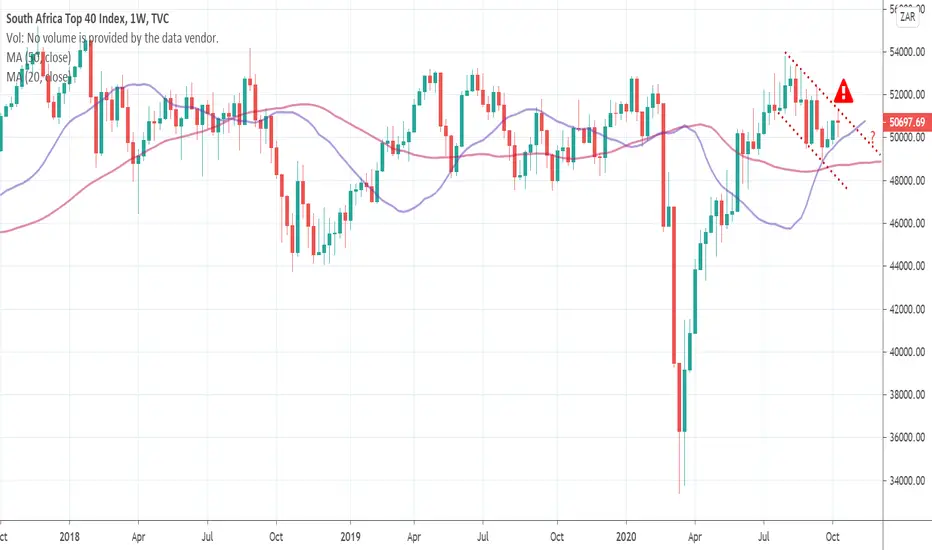Click the 42000.00 price axis label

pyautogui.click(x=907, y=309)
